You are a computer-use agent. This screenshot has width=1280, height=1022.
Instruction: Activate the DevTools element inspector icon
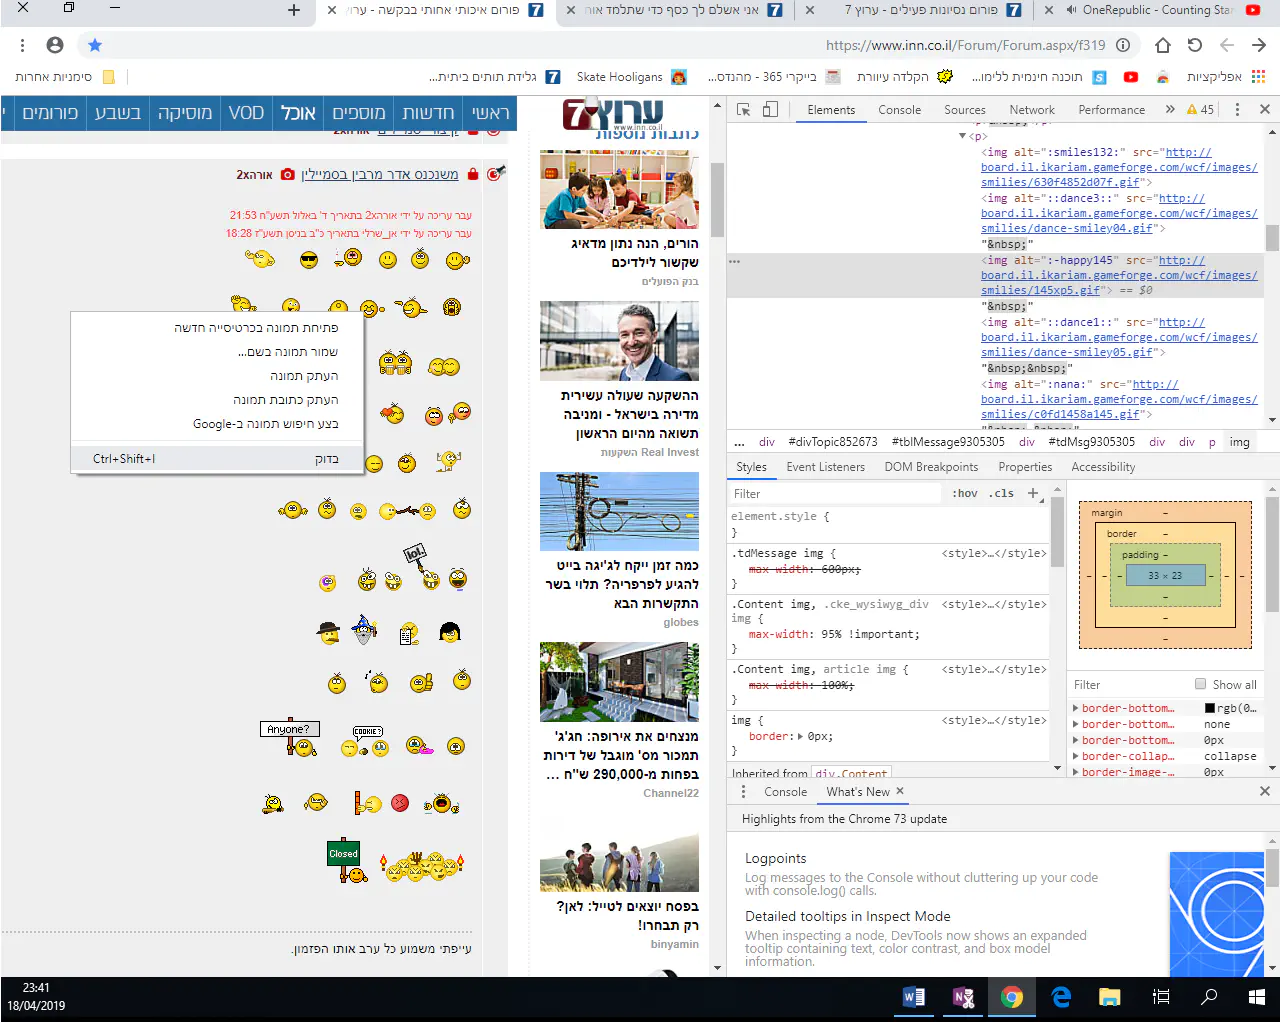tap(743, 110)
